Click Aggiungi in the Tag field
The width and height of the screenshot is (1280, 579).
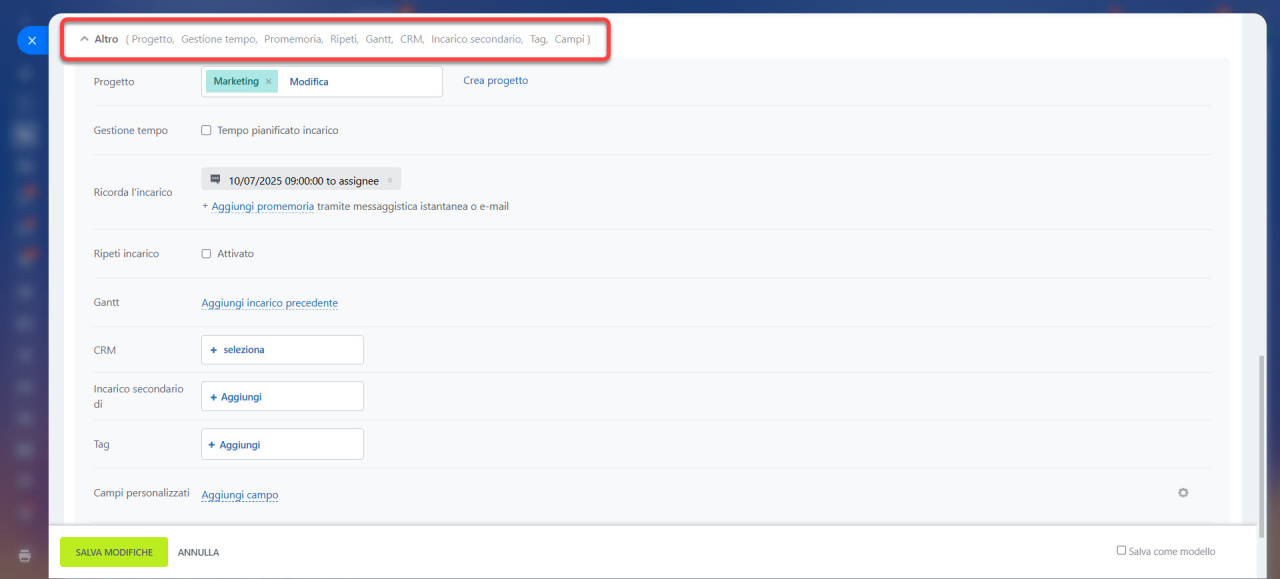[x=282, y=445]
